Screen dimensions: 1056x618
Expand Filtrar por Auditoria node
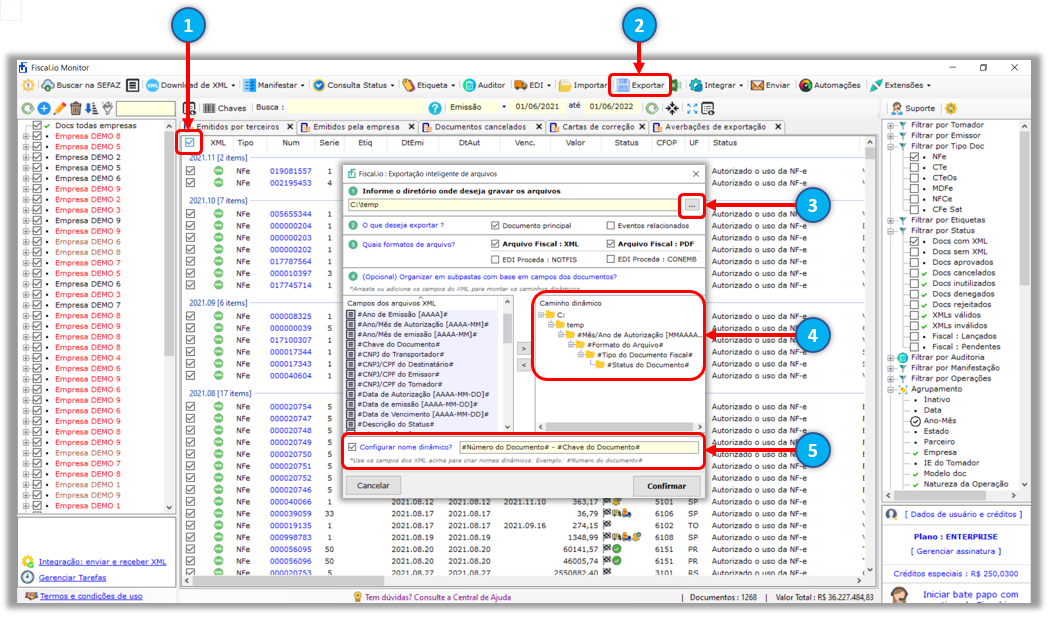[892, 357]
